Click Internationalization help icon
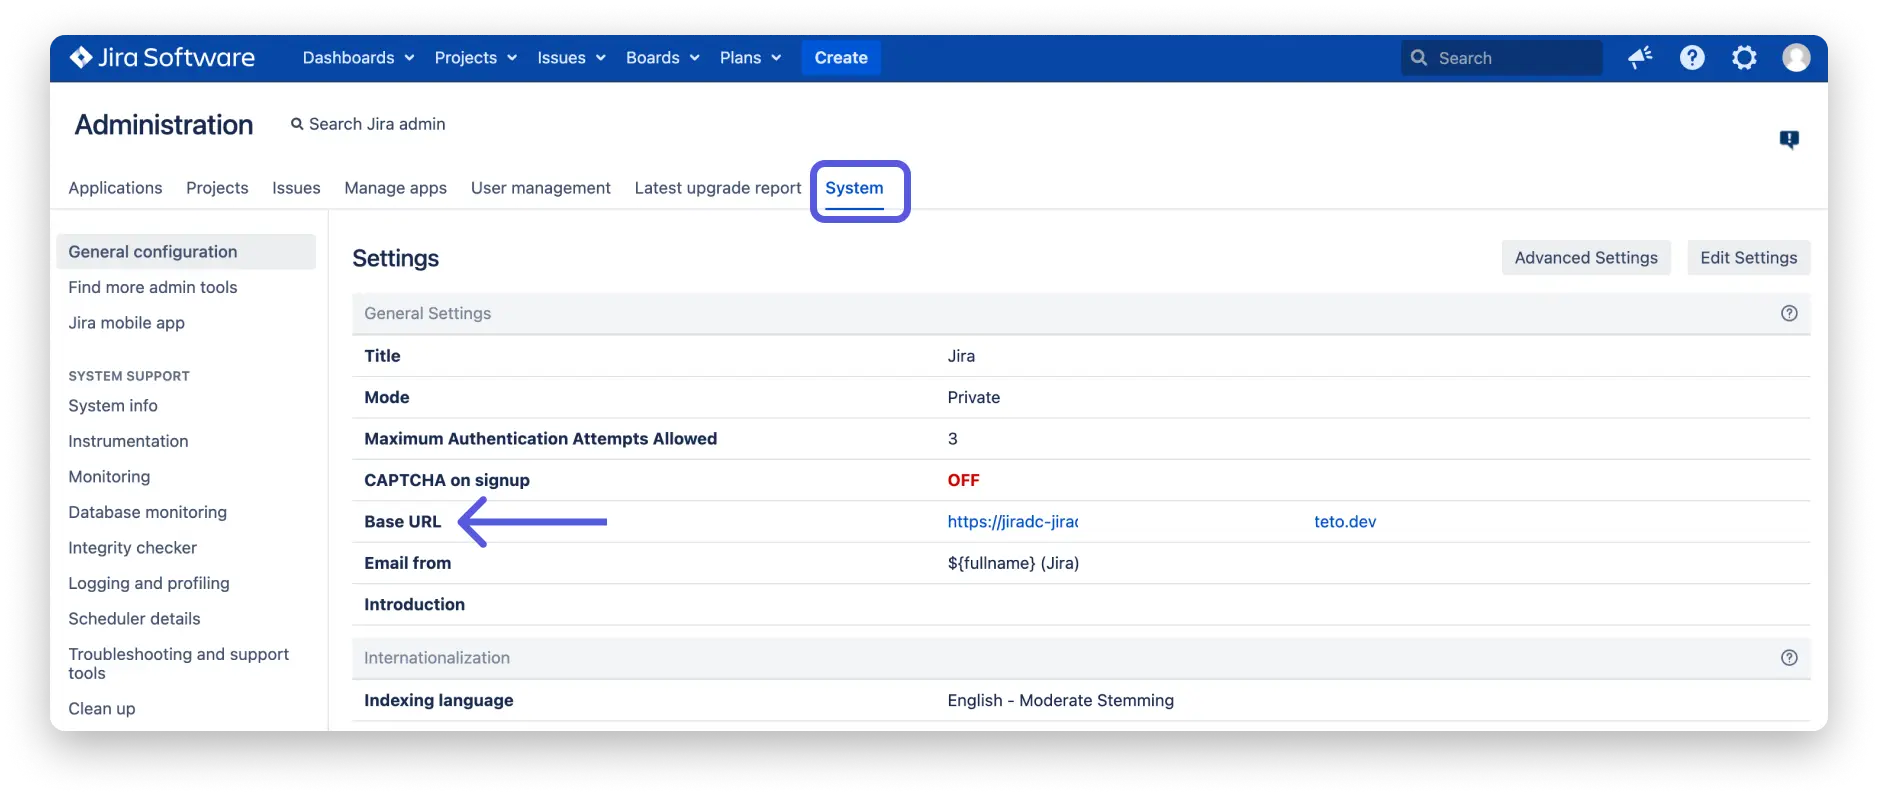 (x=1789, y=657)
